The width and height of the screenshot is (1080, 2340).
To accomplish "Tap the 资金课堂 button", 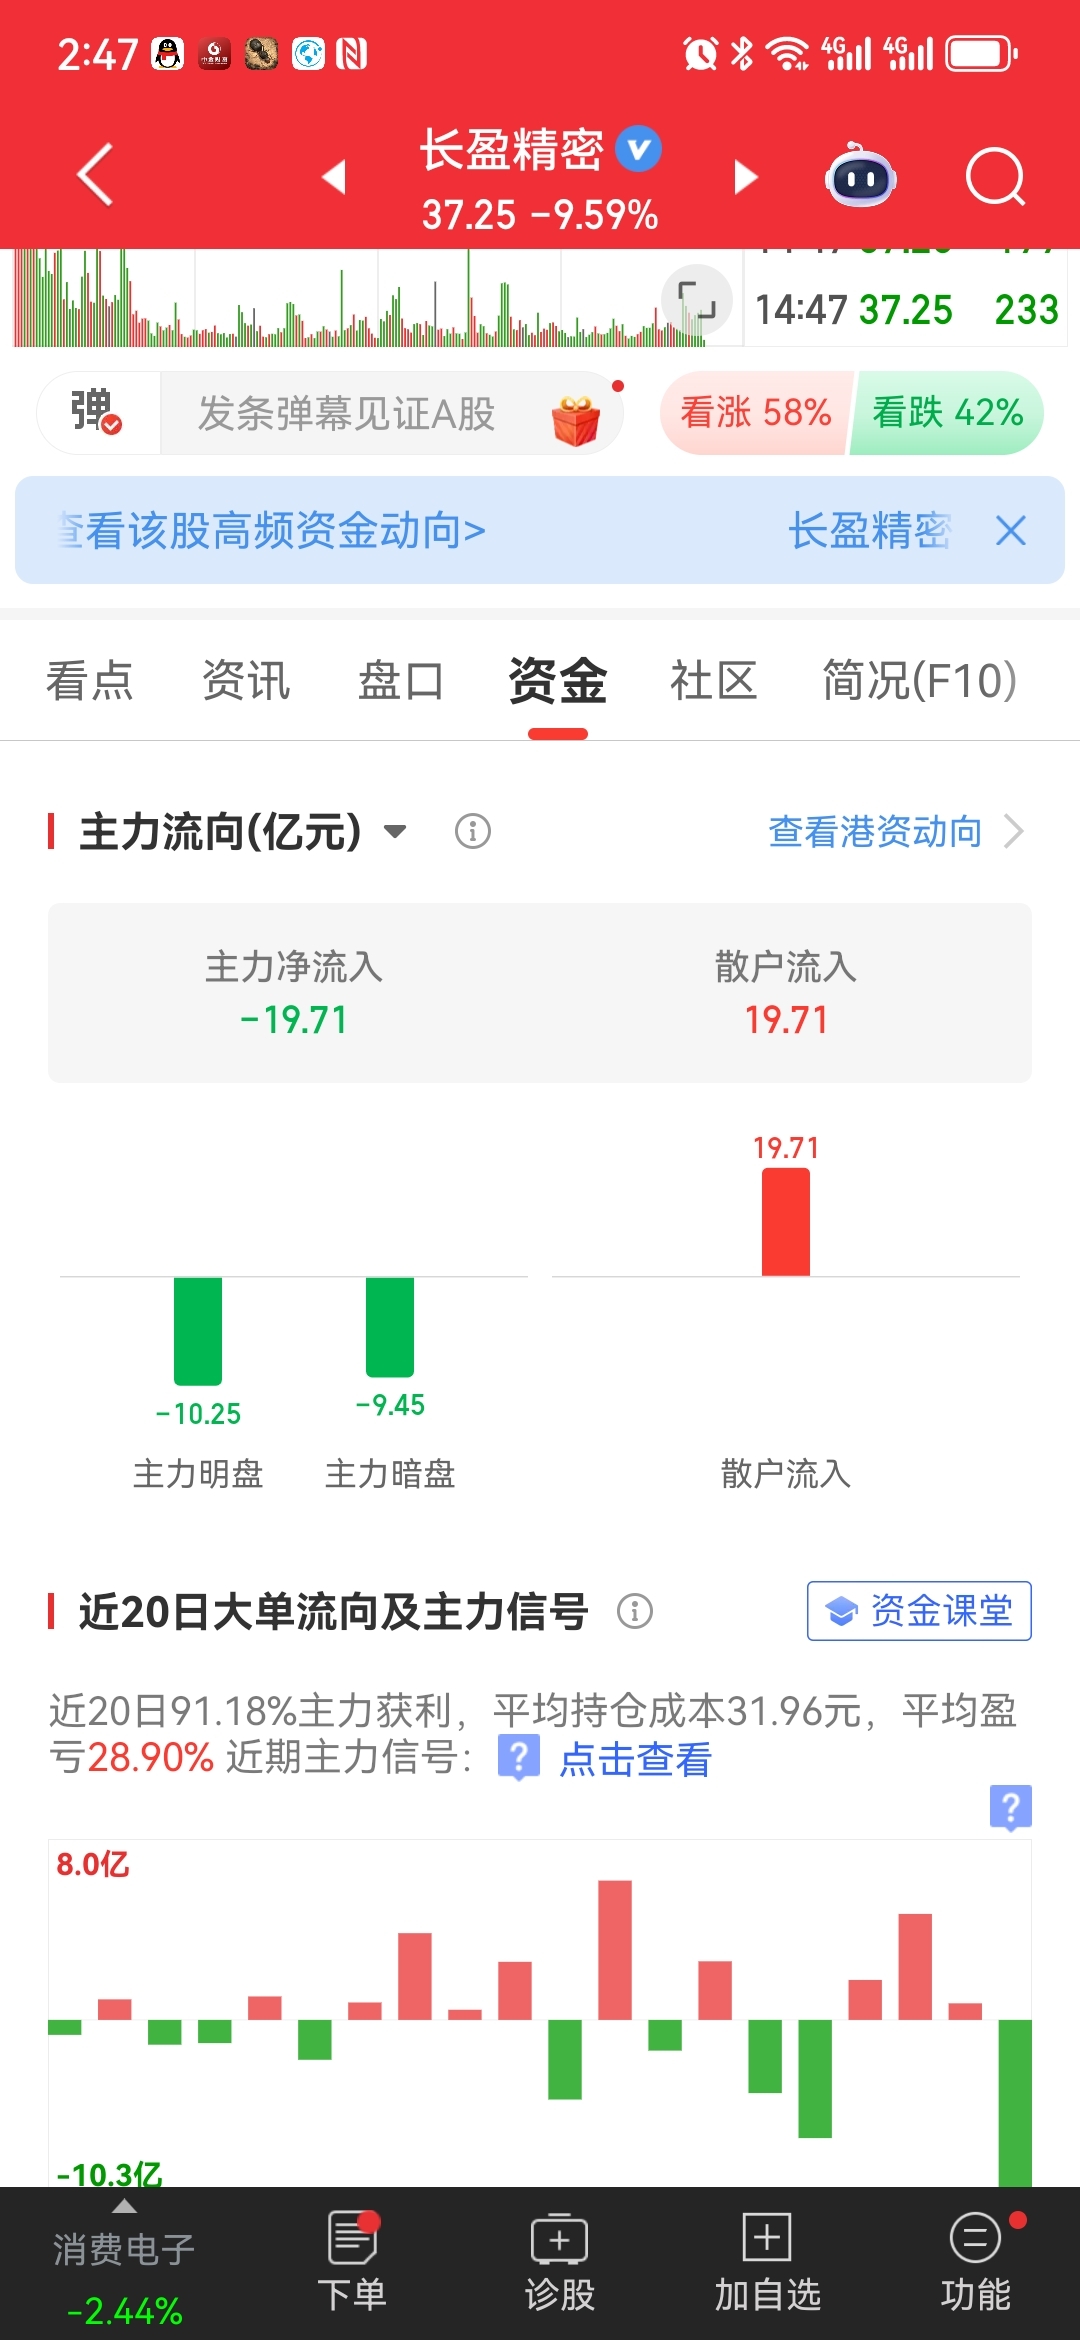I will (x=919, y=1611).
